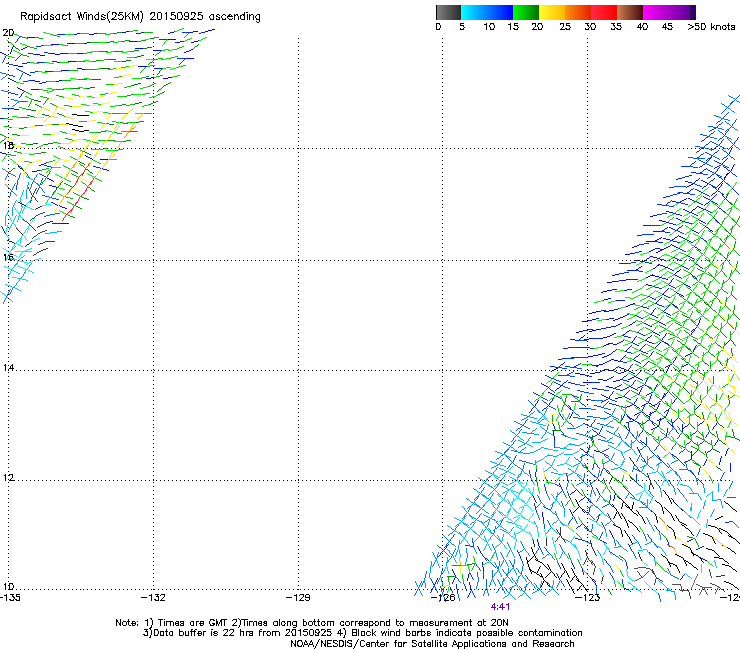Viewport: 740px width, 650px height.
Task: Select the latitude axis label '16'
Action: coord(8,257)
